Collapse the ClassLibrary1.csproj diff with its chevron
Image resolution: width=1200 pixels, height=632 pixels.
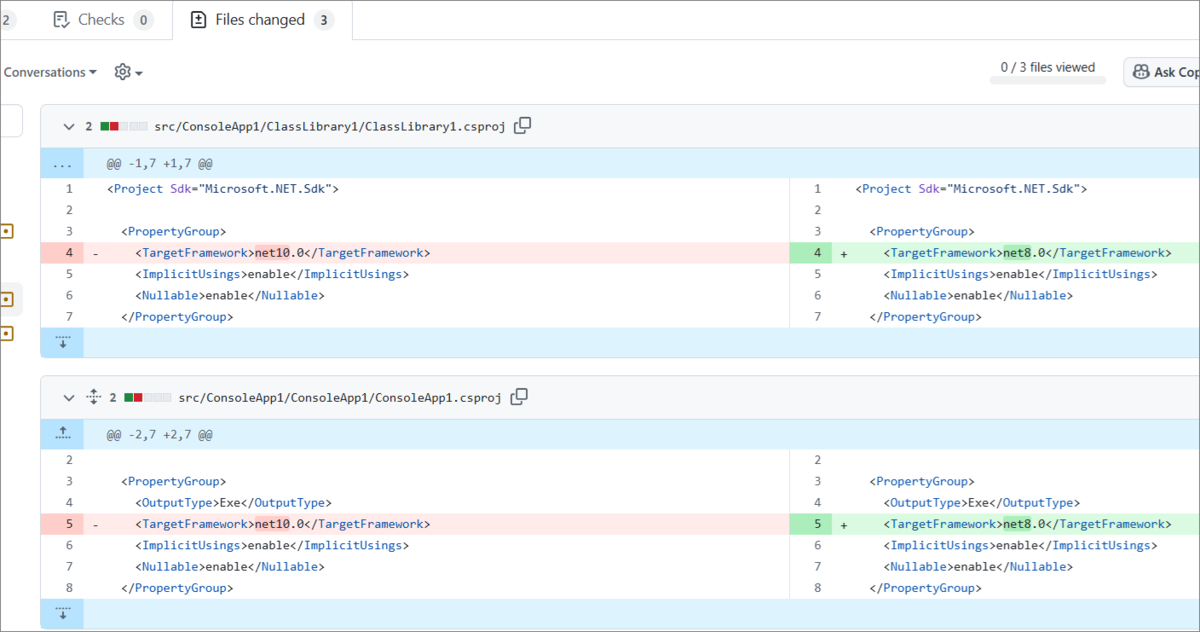coord(68,127)
